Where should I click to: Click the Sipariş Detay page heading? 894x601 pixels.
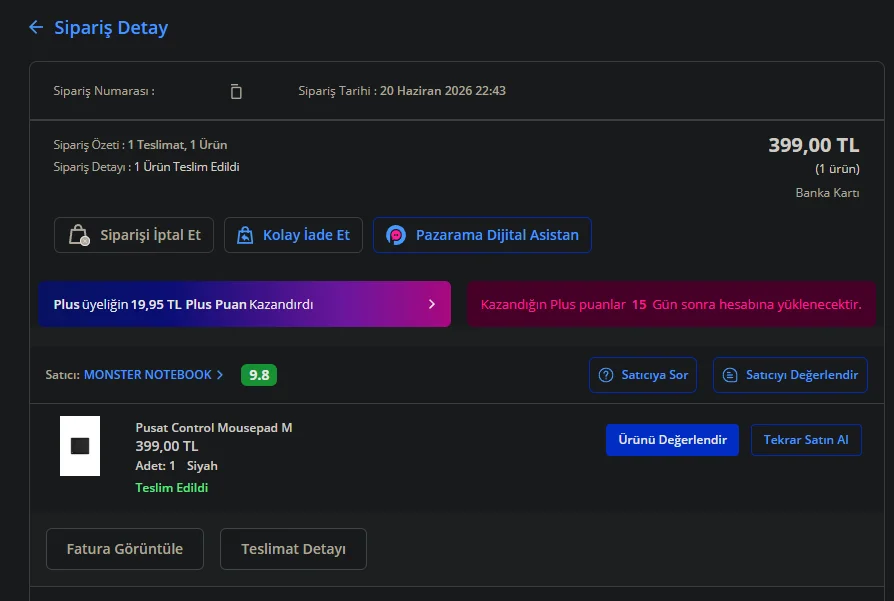[111, 27]
